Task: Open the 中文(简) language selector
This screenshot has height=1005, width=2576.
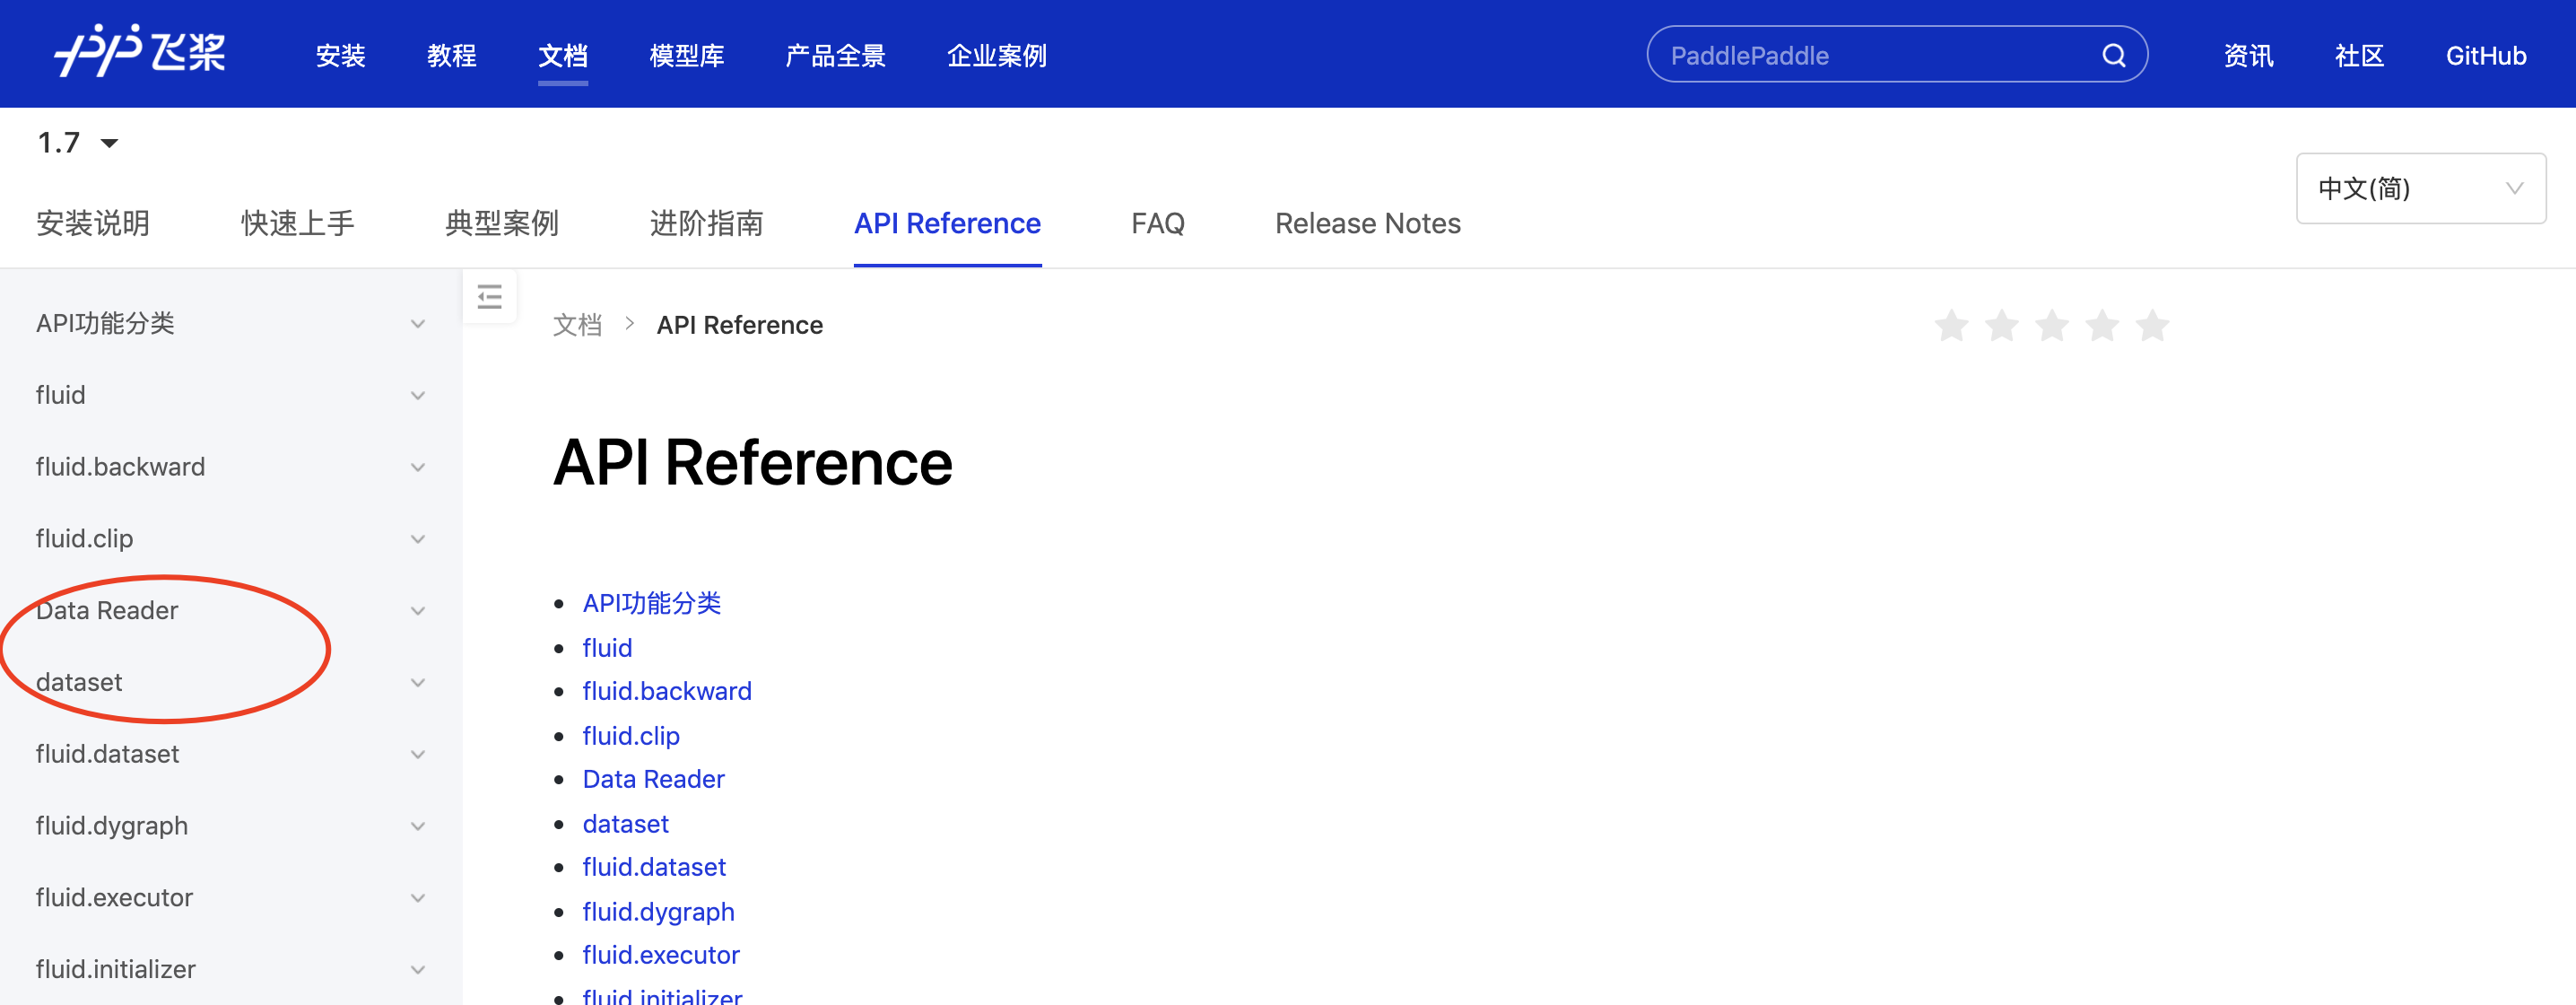Action: (x=2420, y=188)
